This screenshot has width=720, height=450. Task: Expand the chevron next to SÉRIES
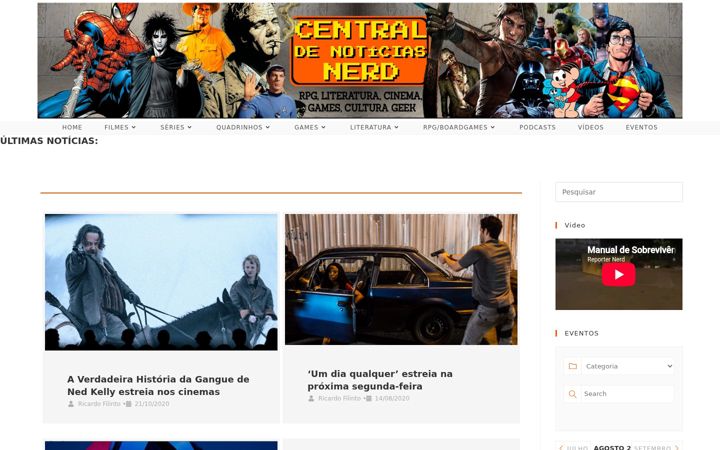tap(190, 127)
